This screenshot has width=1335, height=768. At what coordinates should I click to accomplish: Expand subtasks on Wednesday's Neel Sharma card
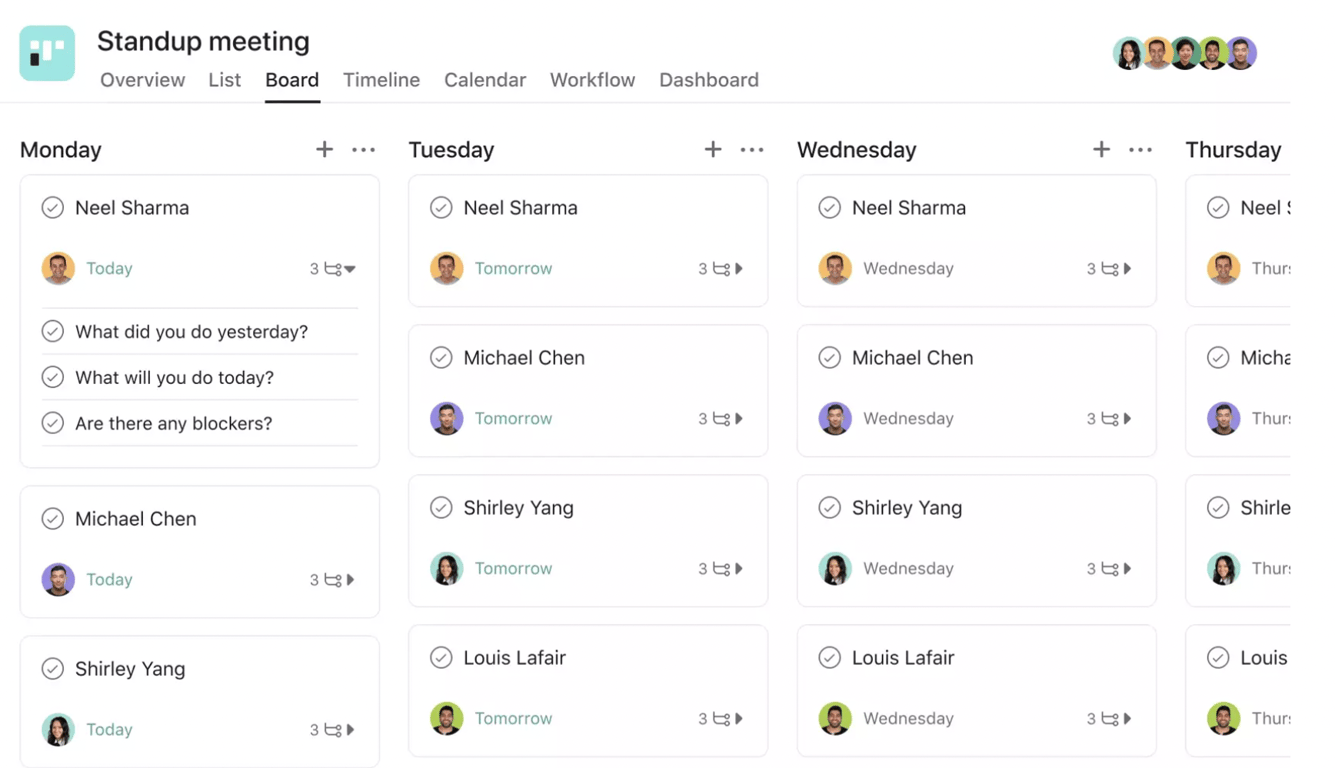pyautogui.click(x=1127, y=269)
